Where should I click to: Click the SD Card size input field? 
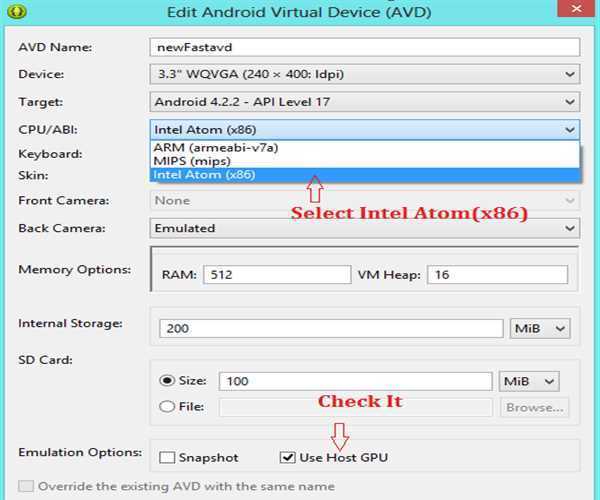[x=356, y=381]
